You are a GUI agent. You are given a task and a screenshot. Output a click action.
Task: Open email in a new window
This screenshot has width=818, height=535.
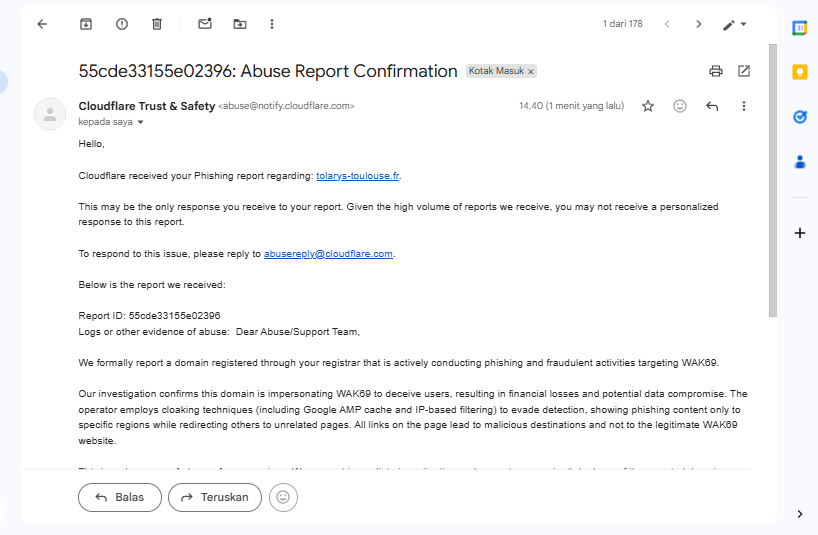pos(744,71)
